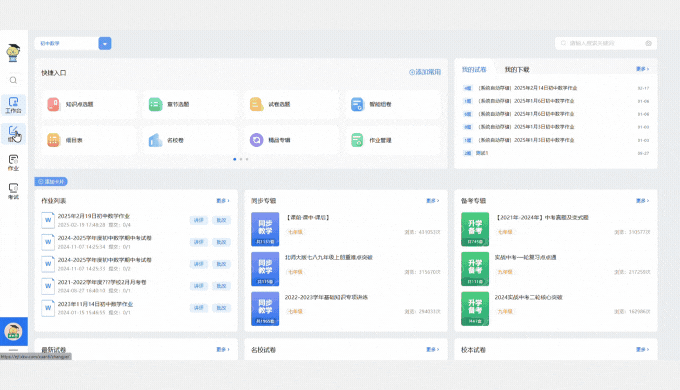Go to 作业 in the left sidebar

(x=13, y=163)
